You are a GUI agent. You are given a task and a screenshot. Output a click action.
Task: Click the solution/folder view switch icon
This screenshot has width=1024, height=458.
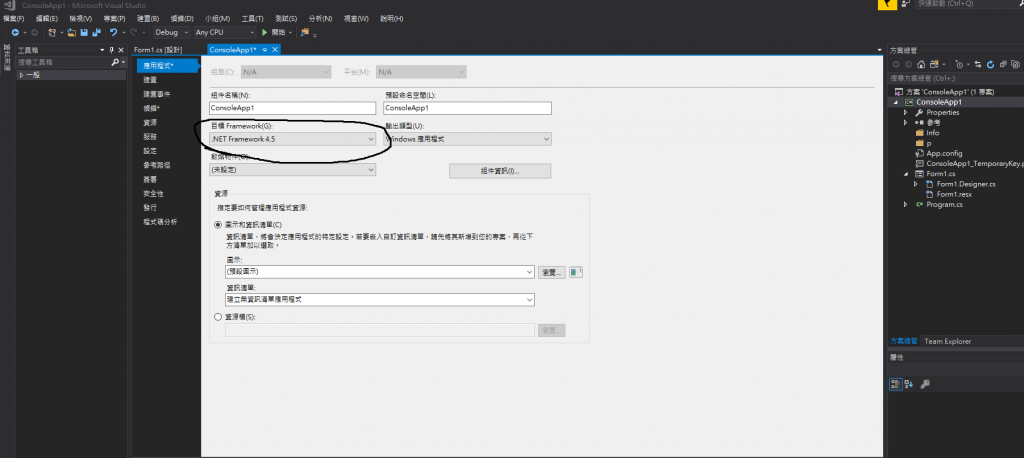pos(934,64)
